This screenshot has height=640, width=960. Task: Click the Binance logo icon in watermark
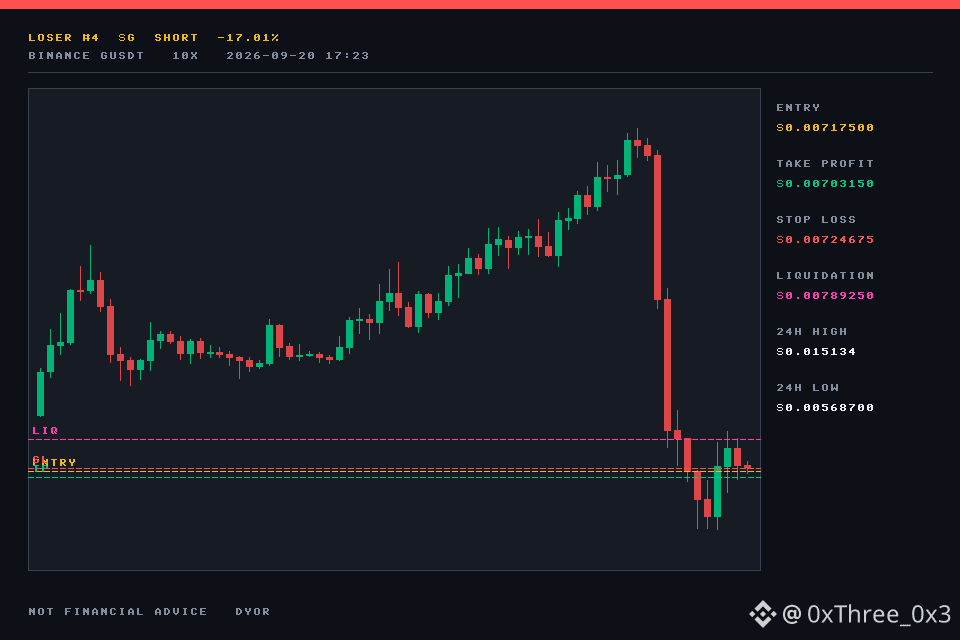(x=762, y=614)
